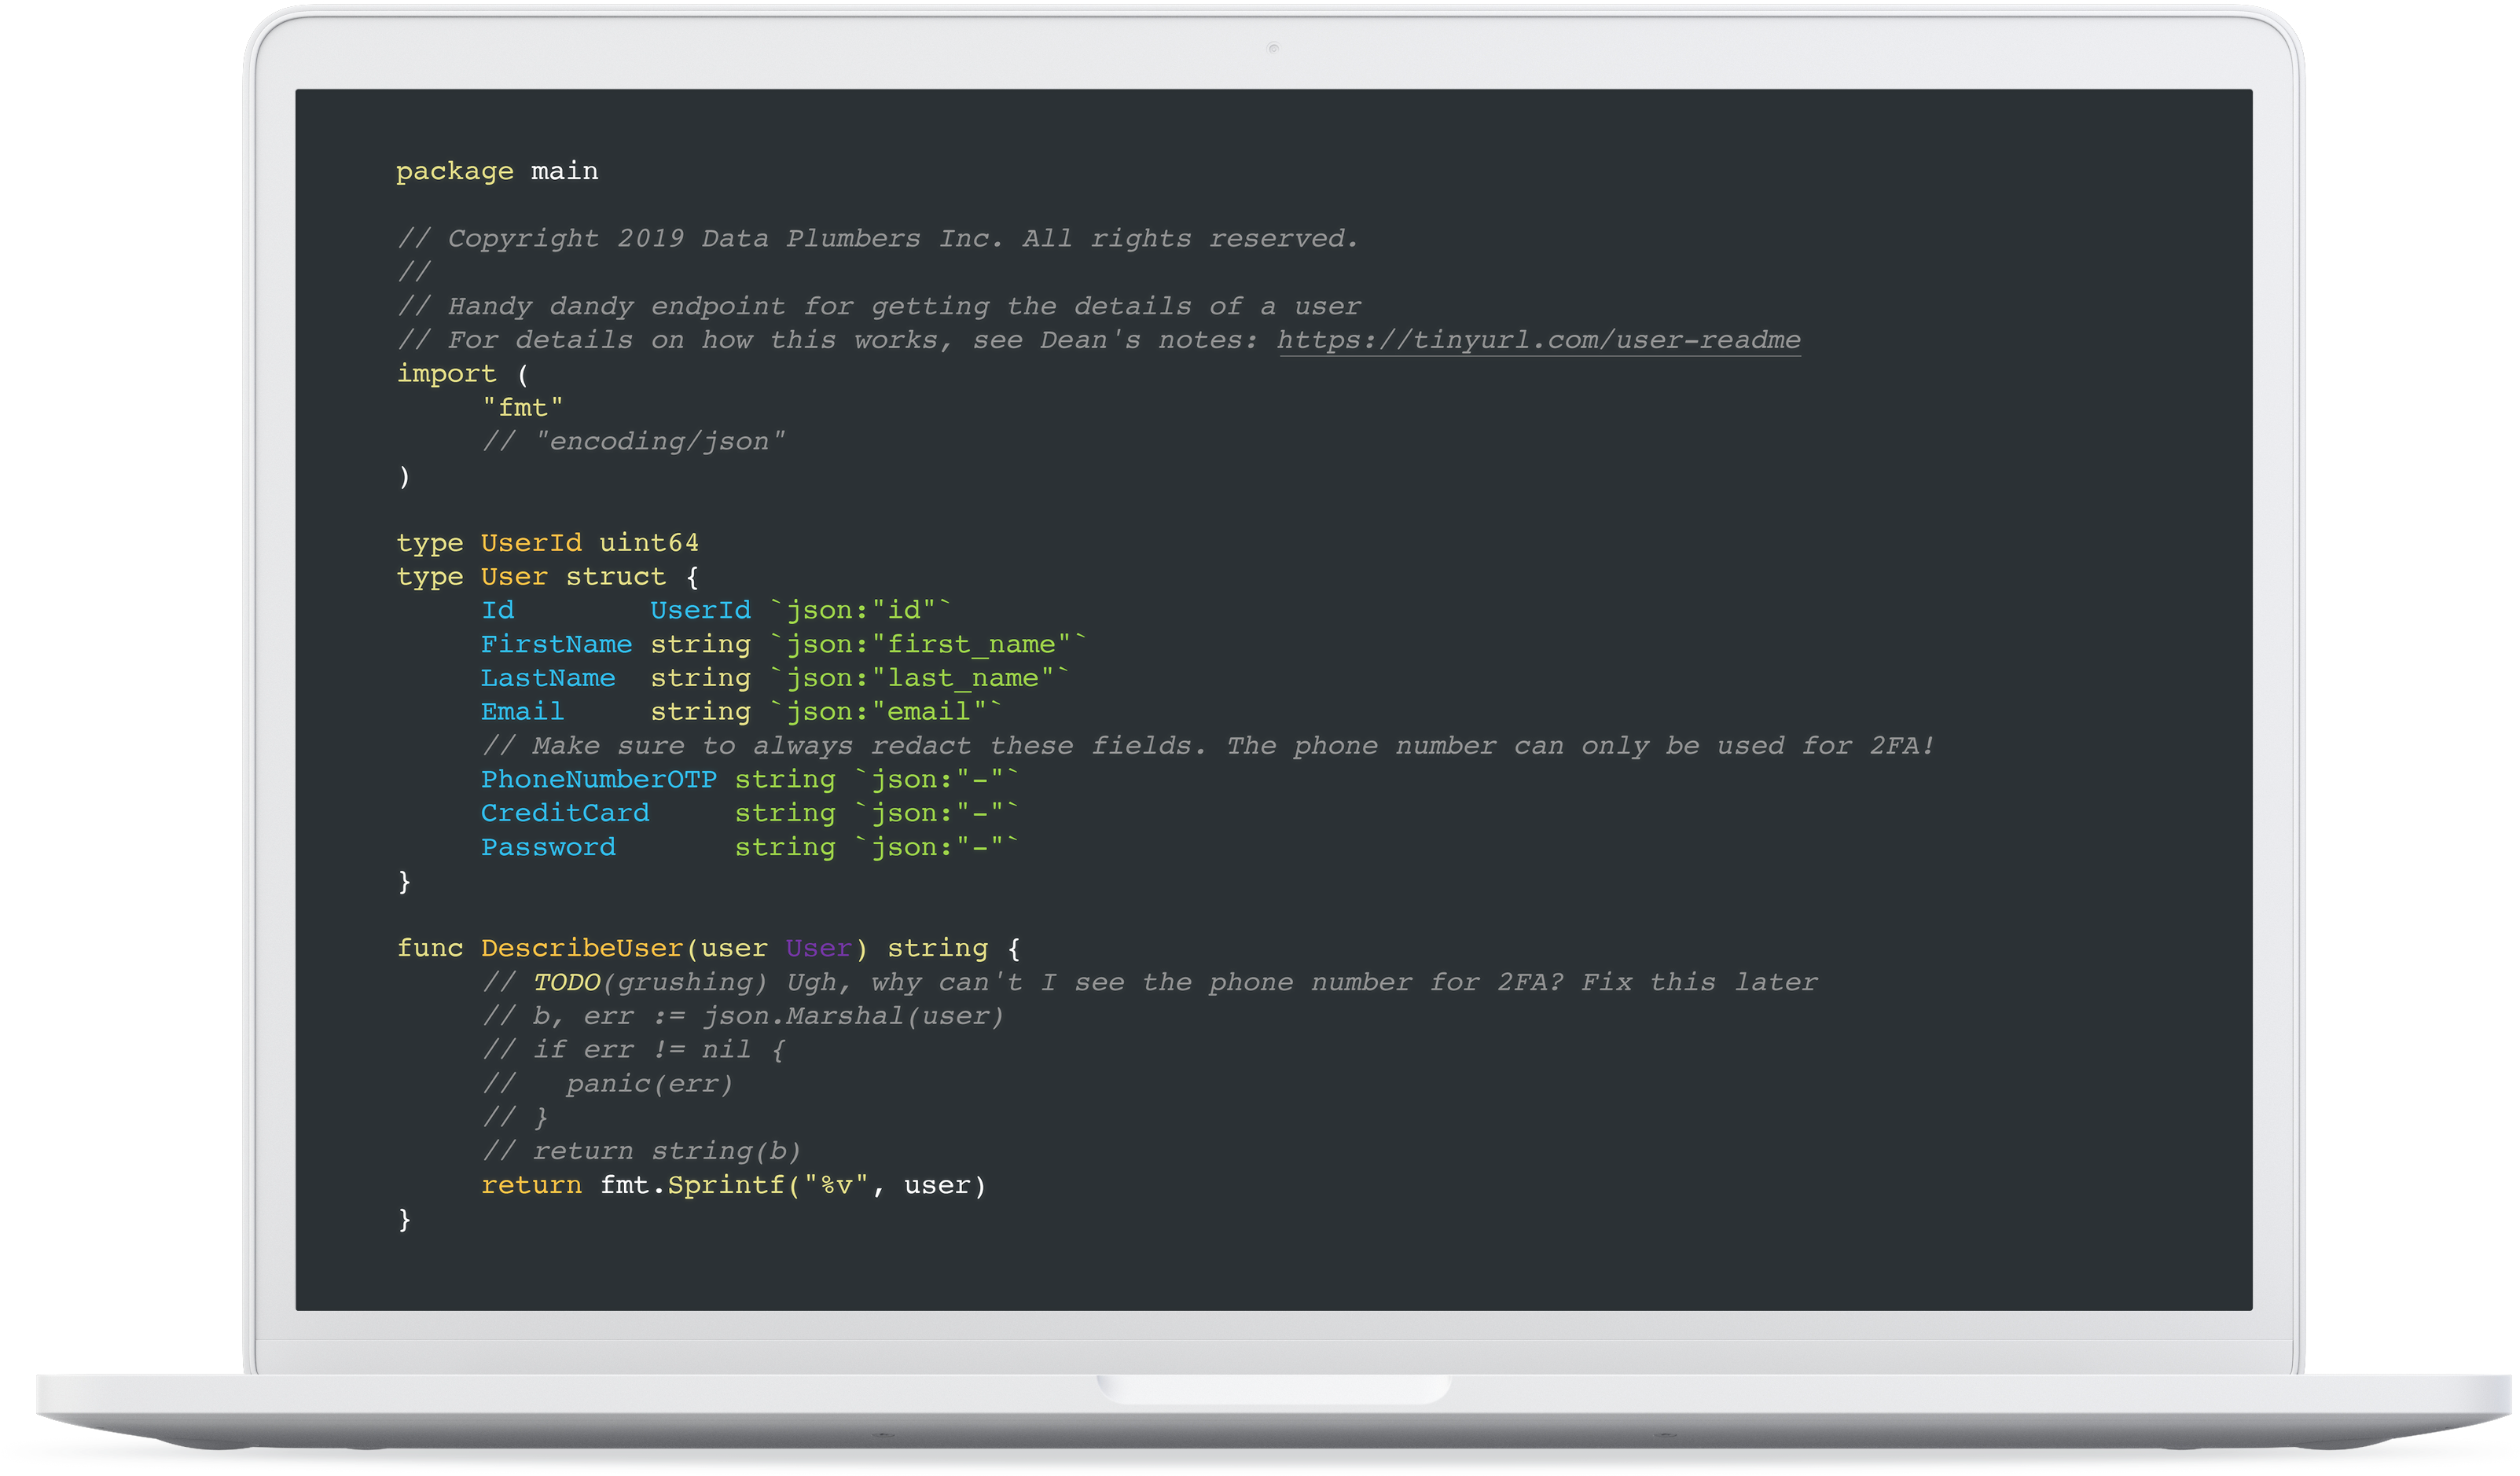The width and height of the screenshot is (2520, 1476).
Task: Click the 'Password' field name
Action: 548,847
